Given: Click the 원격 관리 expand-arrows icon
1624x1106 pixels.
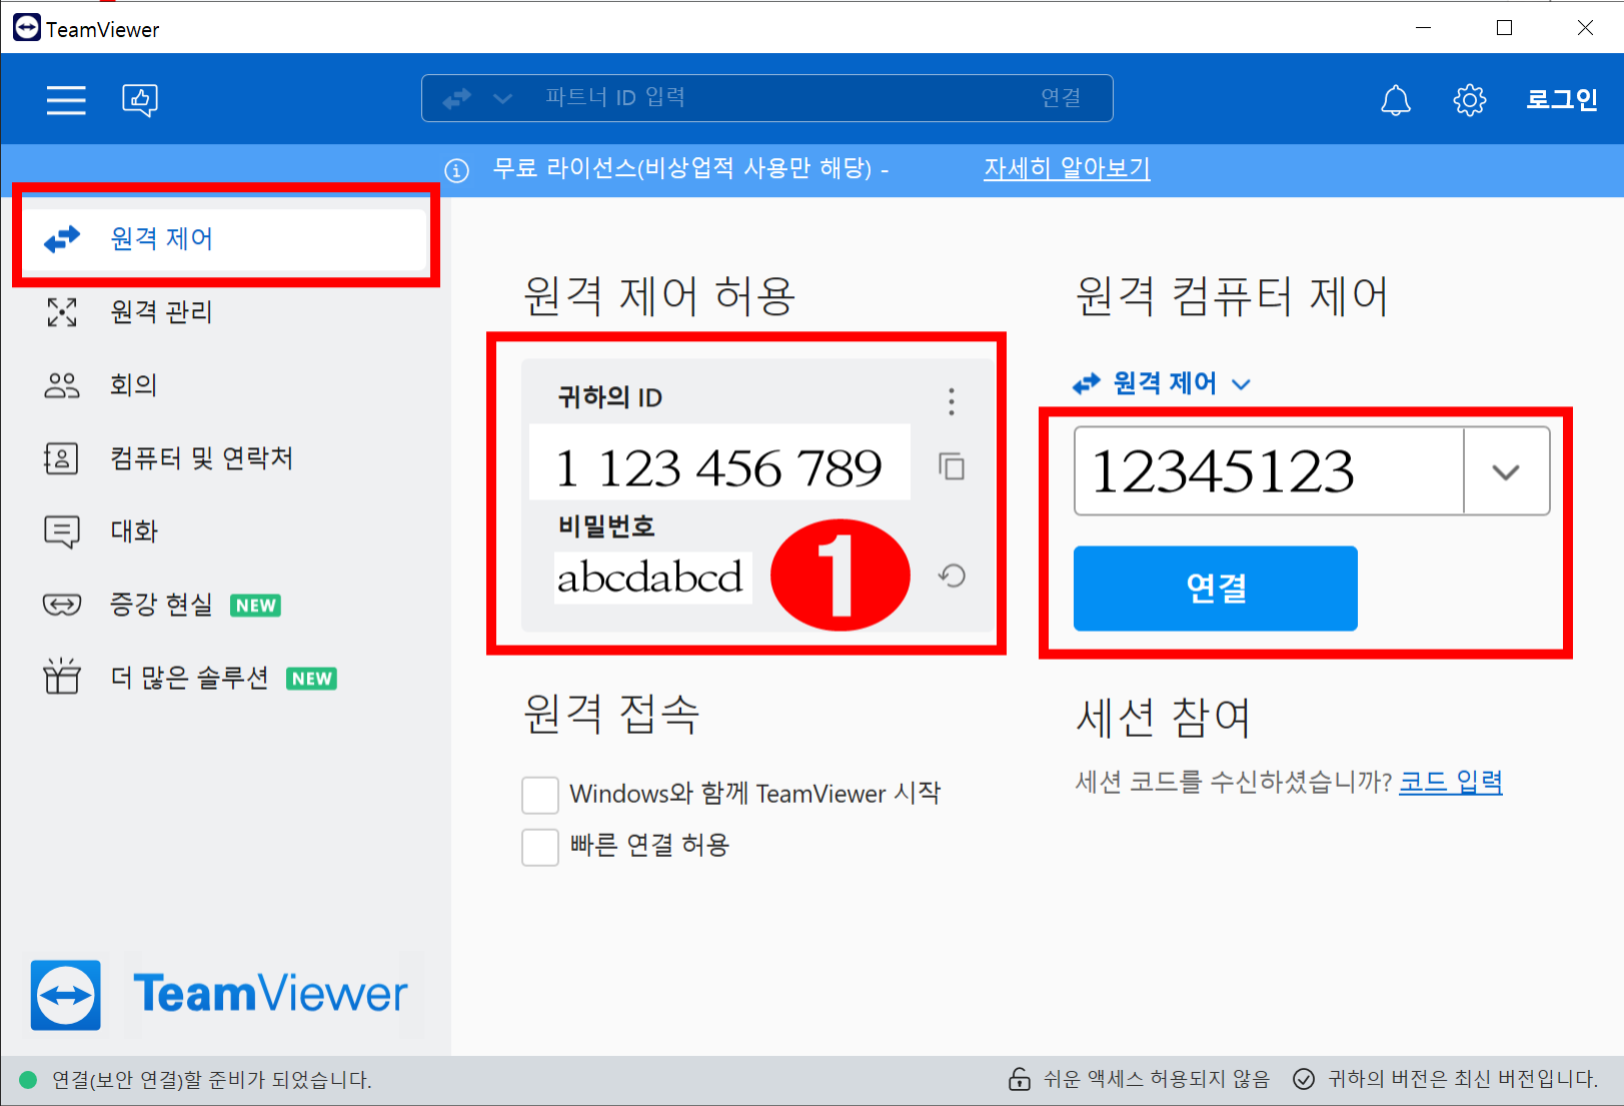Looking at the screenshot, I should [62, 312].
